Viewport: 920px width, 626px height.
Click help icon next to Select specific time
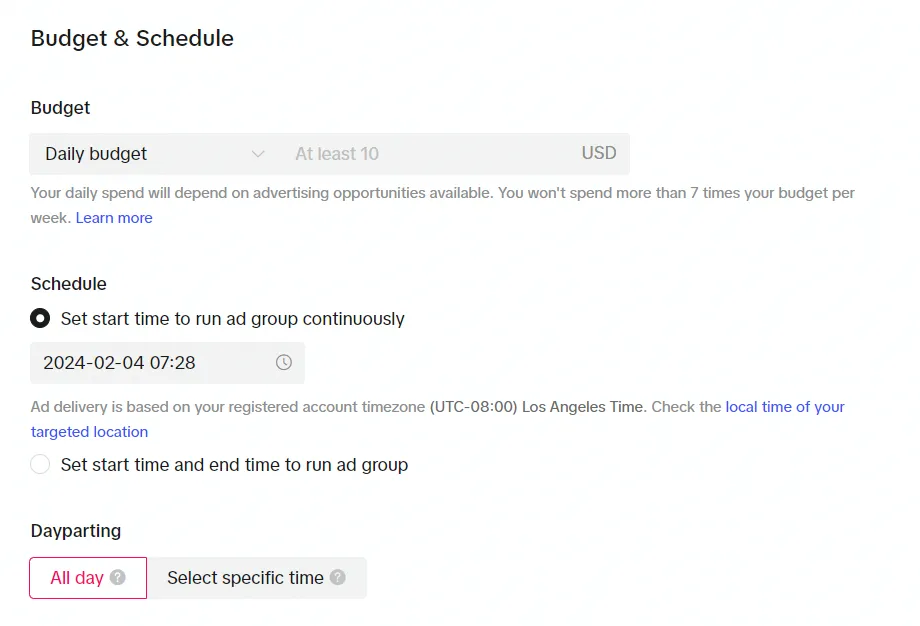(x=337, y=577)
